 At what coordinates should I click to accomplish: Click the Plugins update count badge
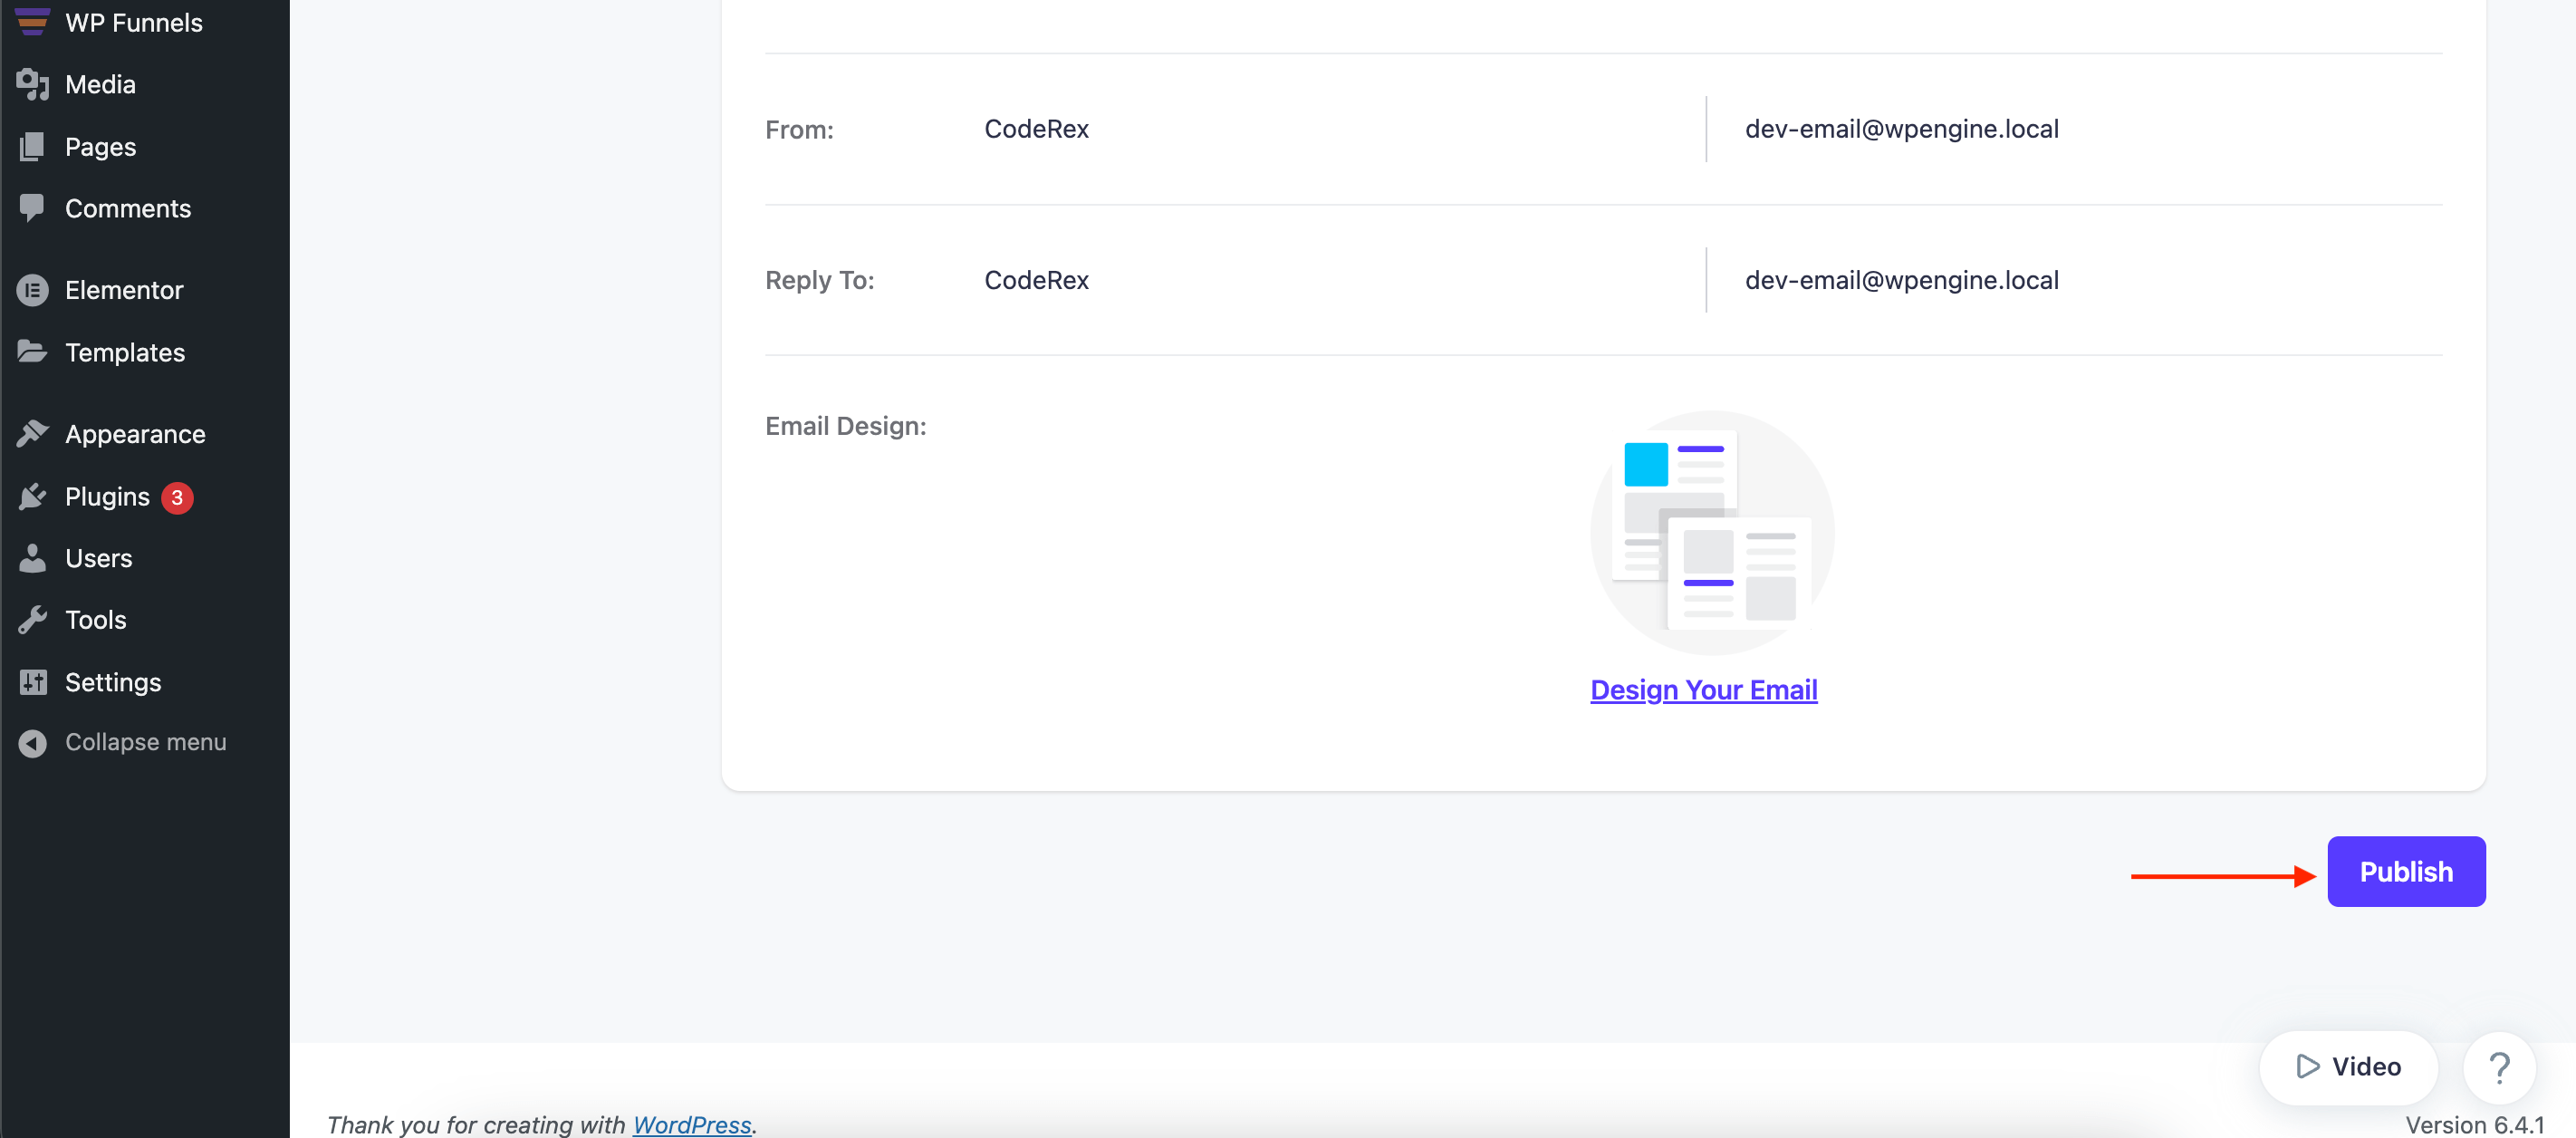(x=177, y=497)
